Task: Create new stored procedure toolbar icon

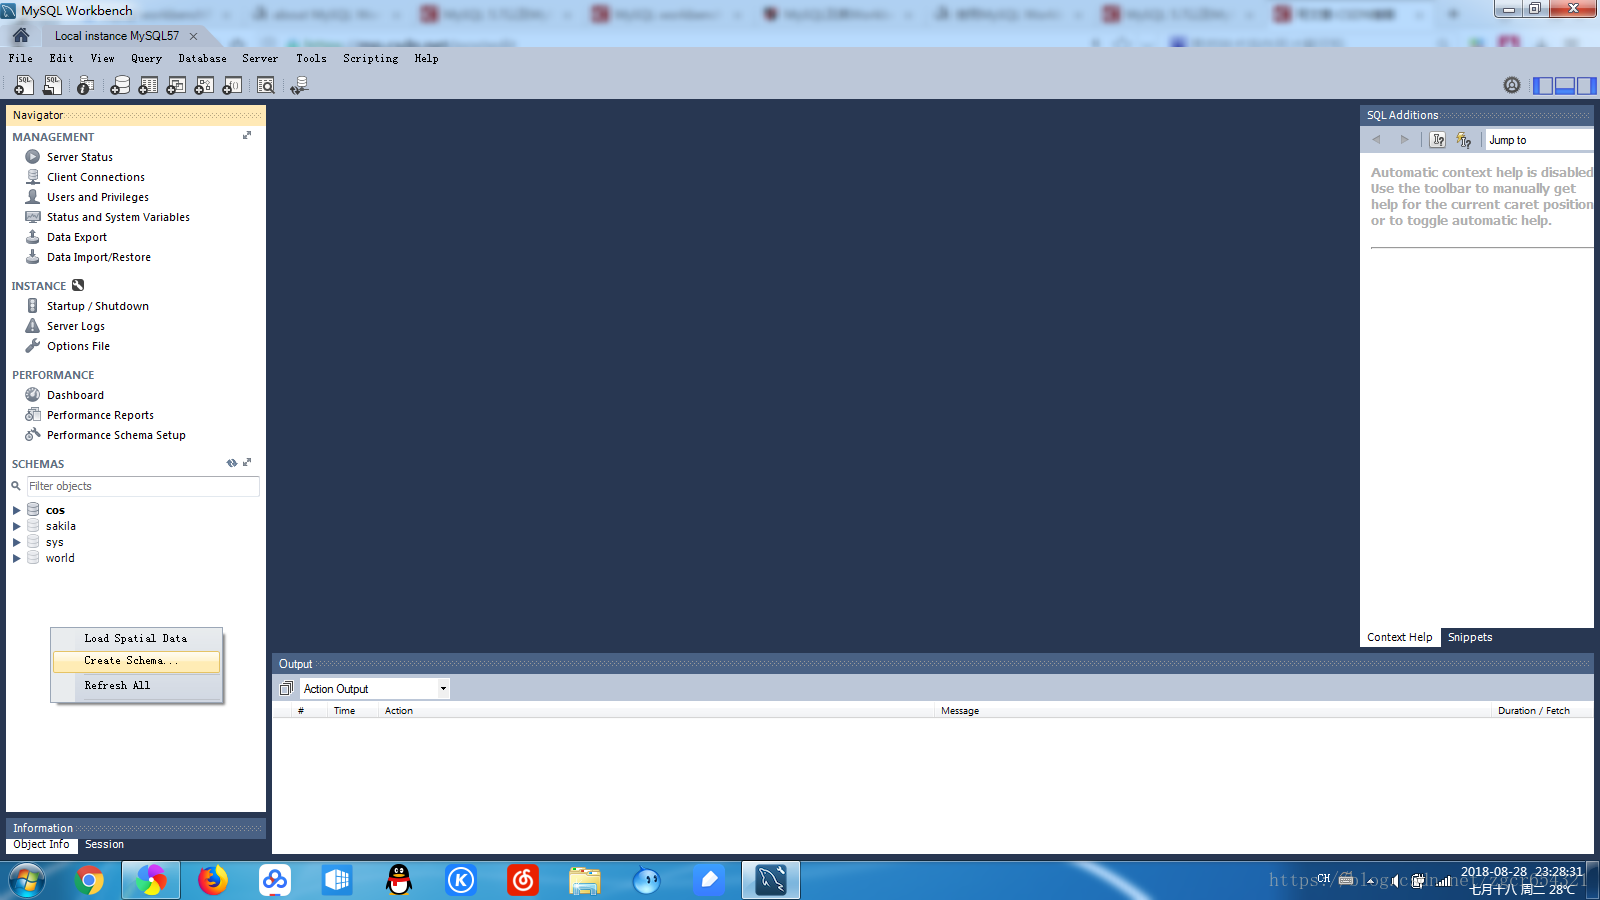Action: tap(204, 86)
